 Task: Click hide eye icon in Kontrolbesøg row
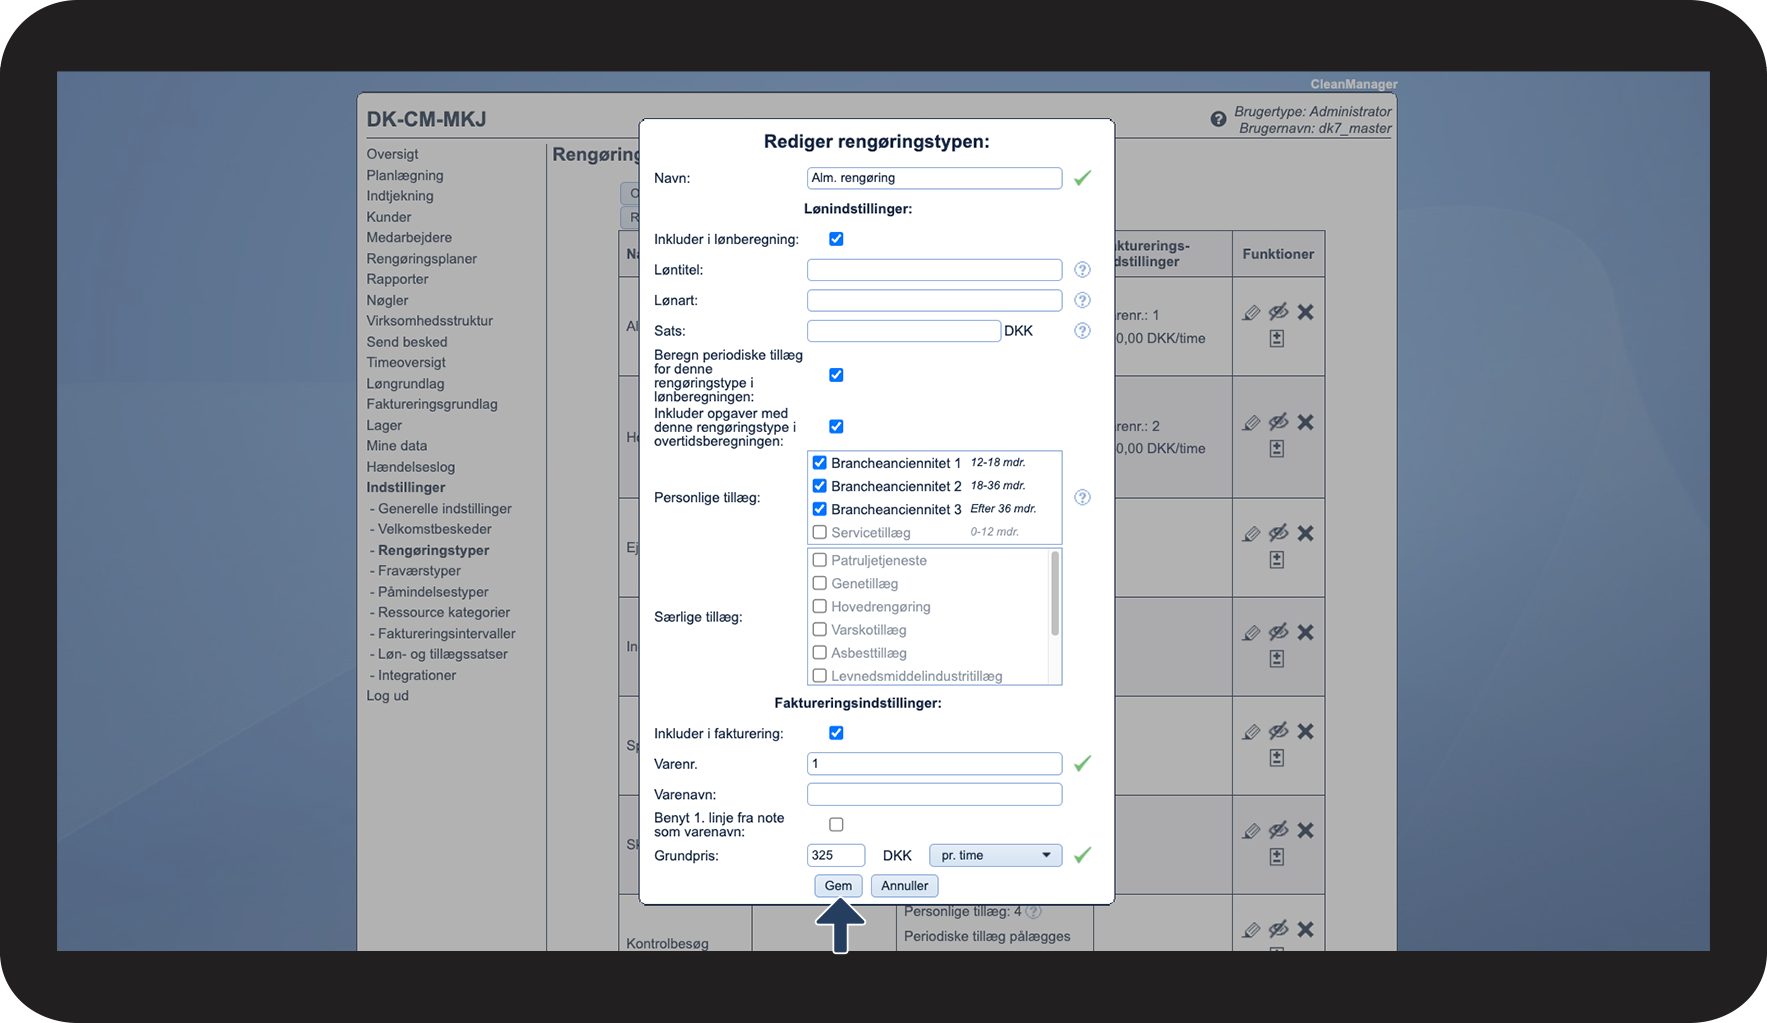pos(1278,929)
